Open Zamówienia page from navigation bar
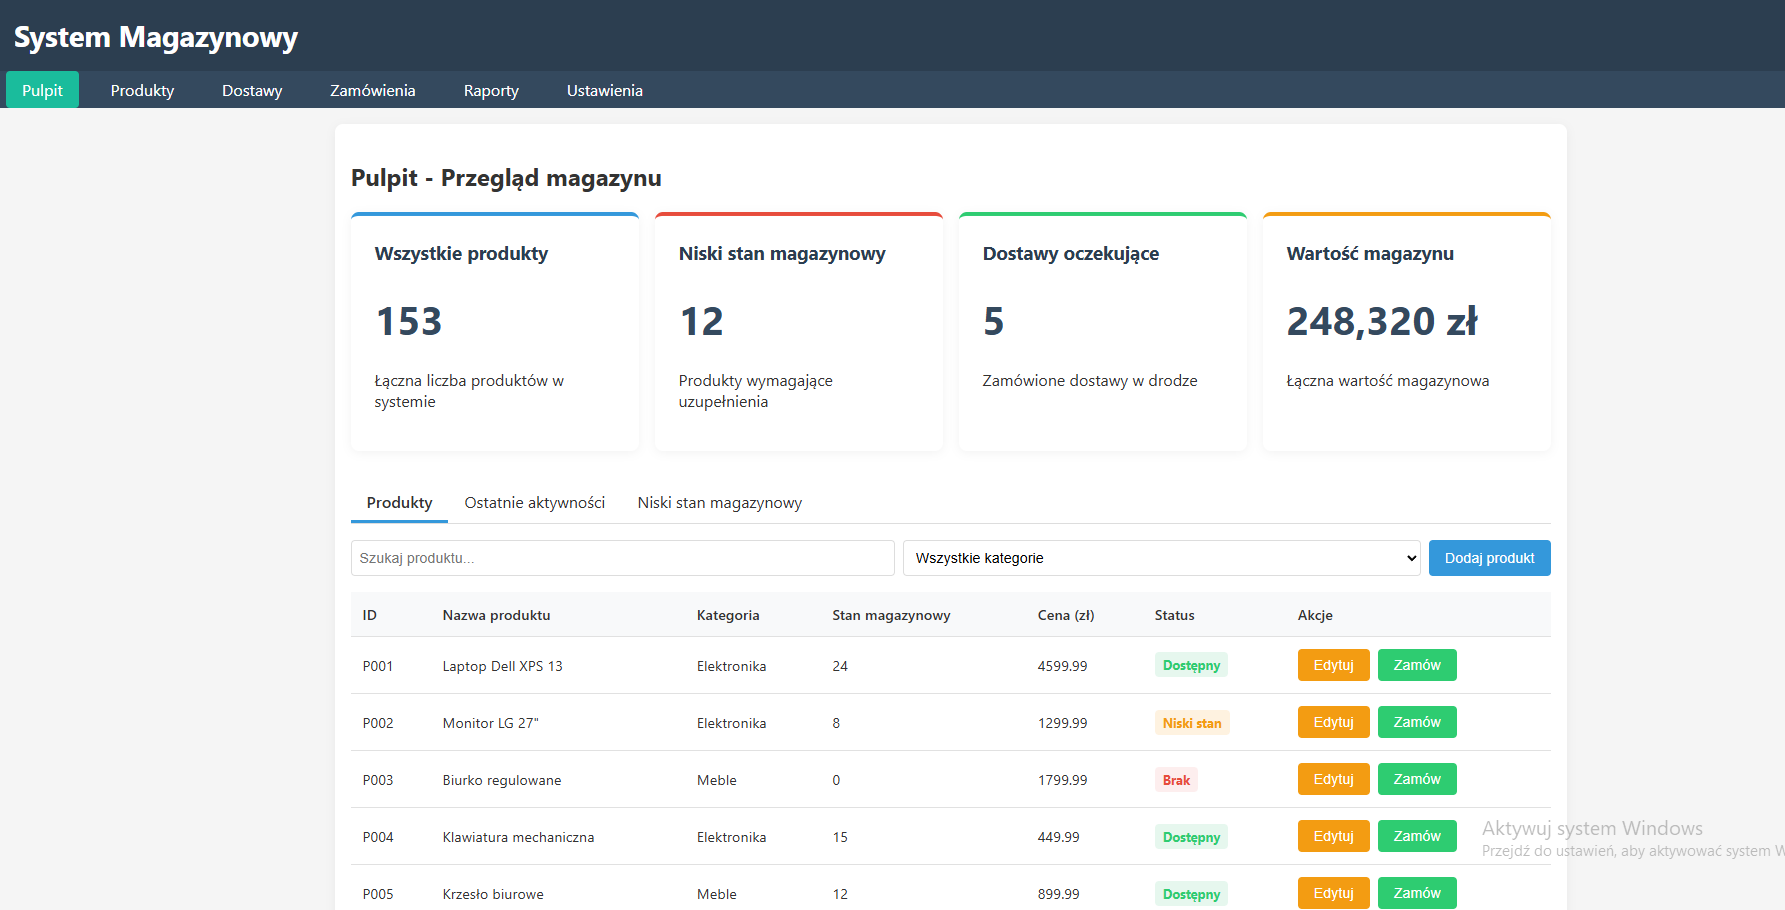 pos(372,90)
